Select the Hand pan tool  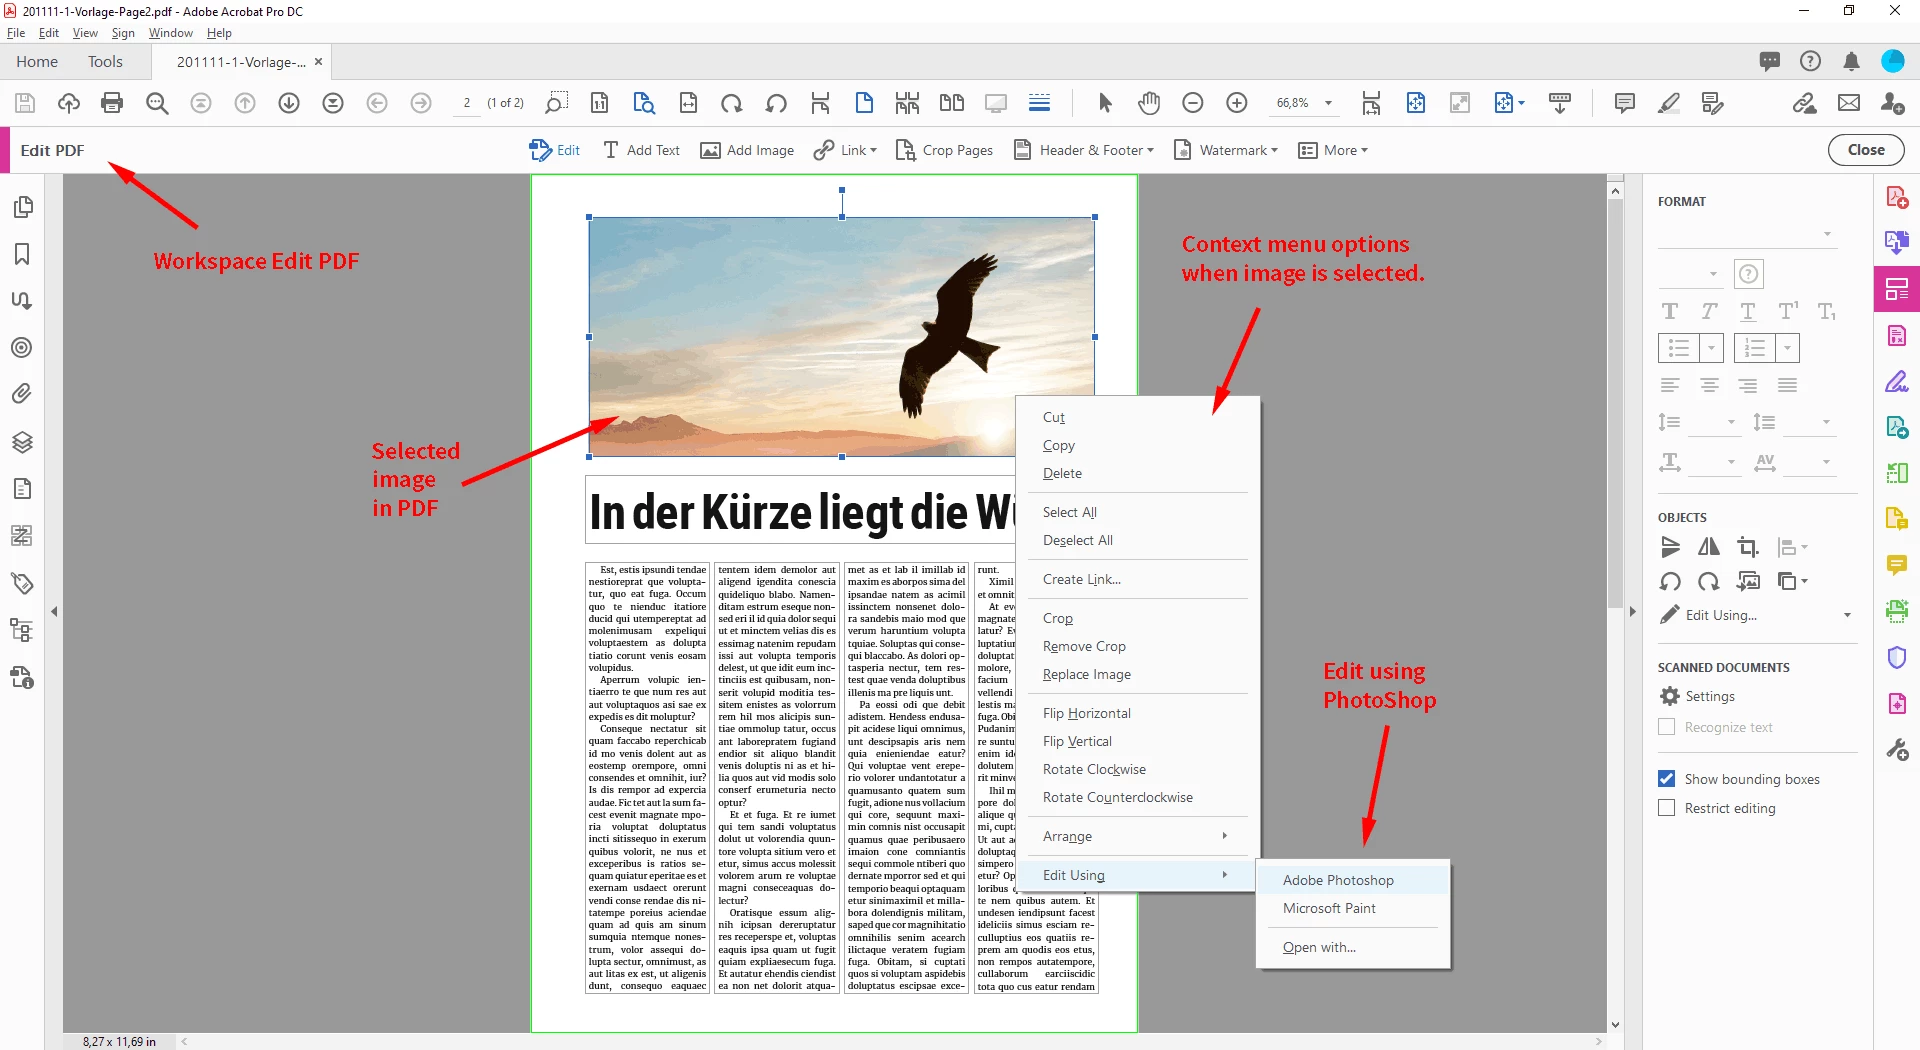point(1149,103)
